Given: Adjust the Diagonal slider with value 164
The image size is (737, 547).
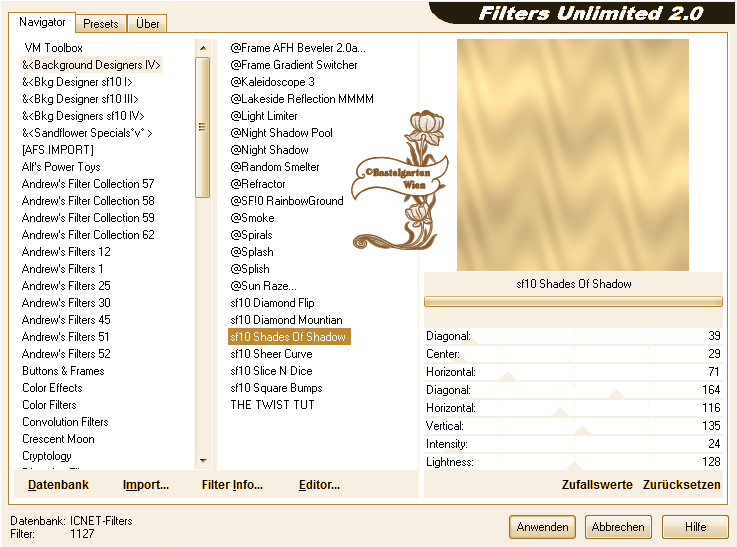Looking at the screenshot, I should 573,390.
